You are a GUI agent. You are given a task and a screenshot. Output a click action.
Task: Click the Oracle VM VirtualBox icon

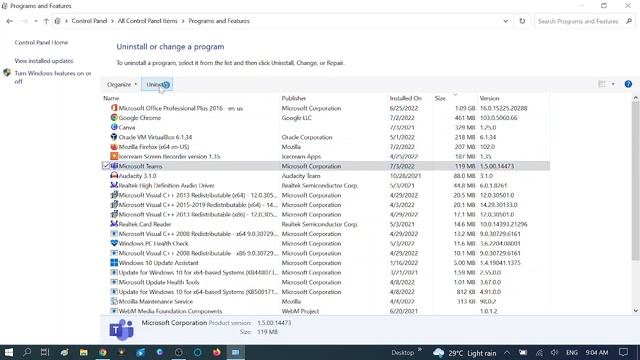pos(114,137)
